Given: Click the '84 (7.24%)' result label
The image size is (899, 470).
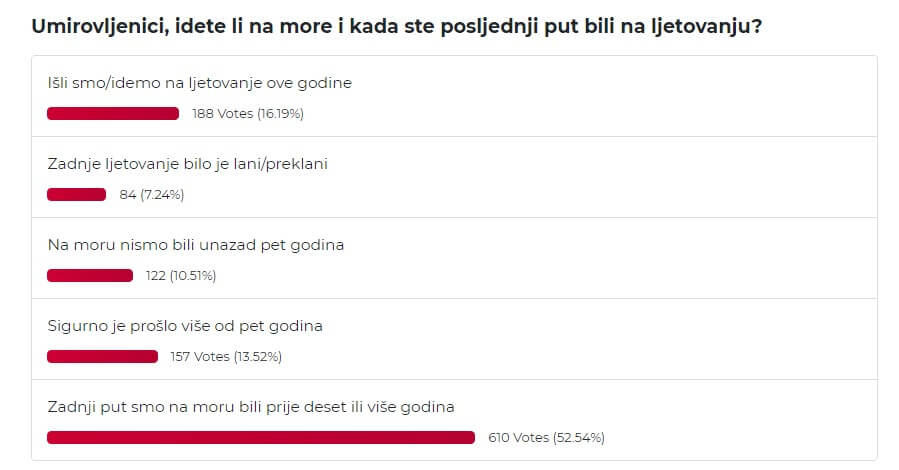Looking at the screenshot, I should (x=151, y=195).
